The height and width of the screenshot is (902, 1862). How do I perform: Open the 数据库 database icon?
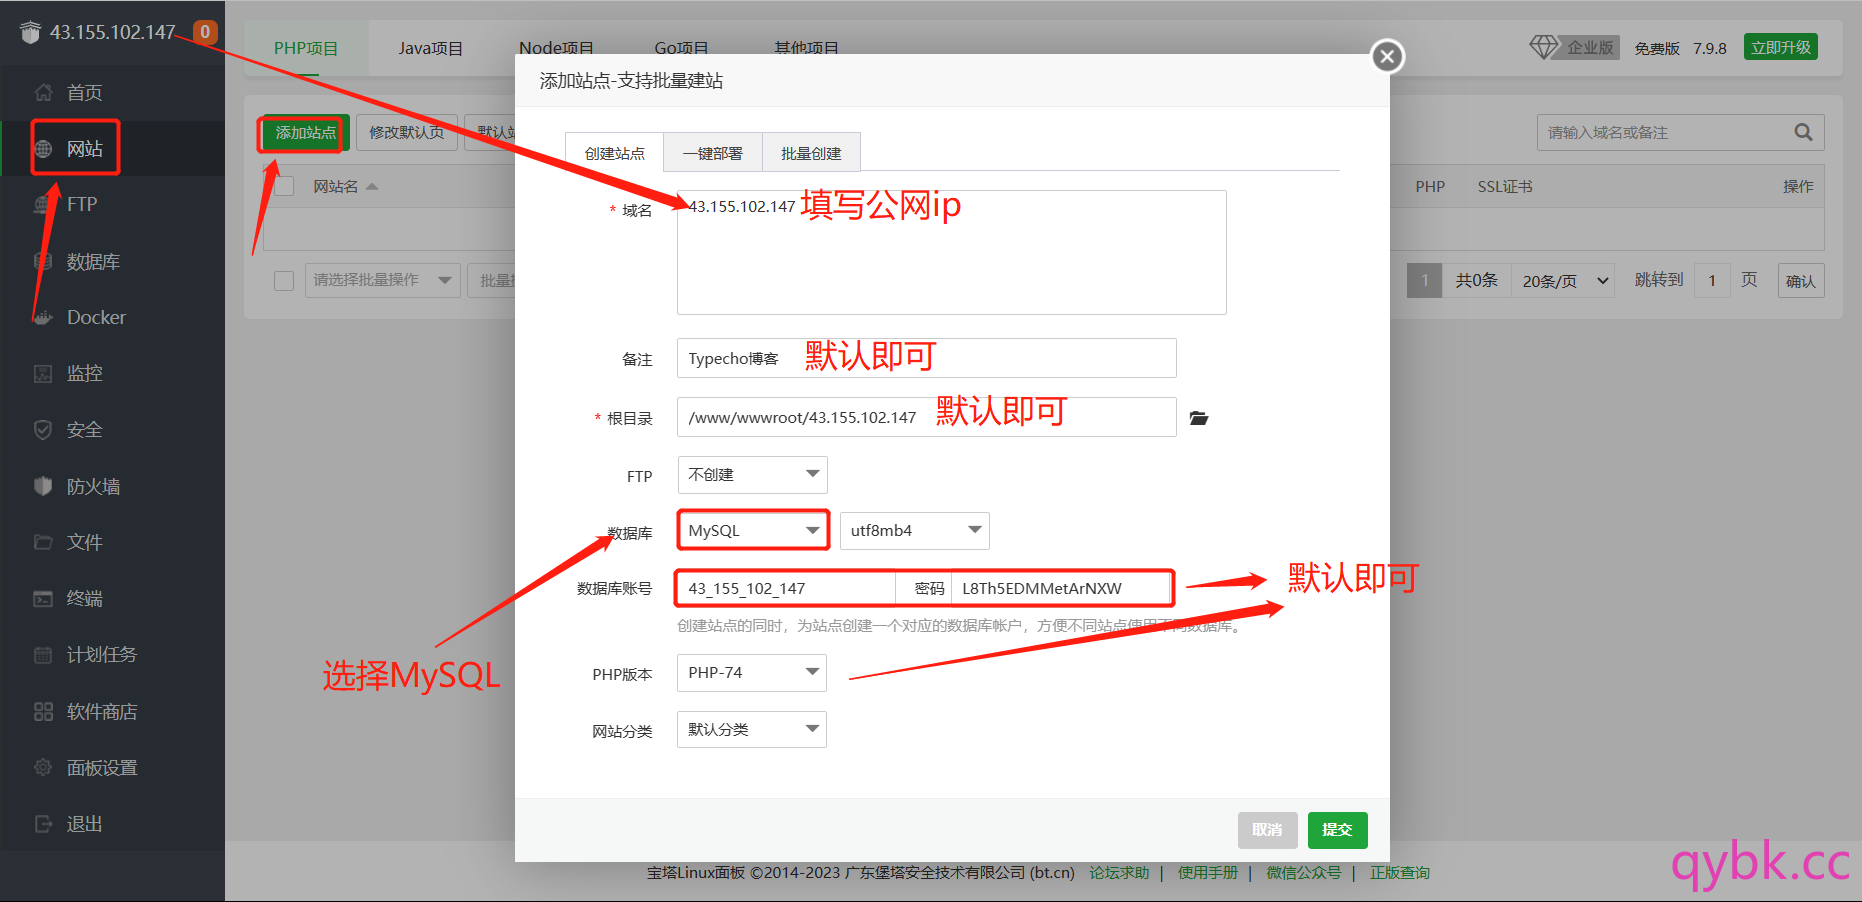pyautogui.click(x=43, y=262)
